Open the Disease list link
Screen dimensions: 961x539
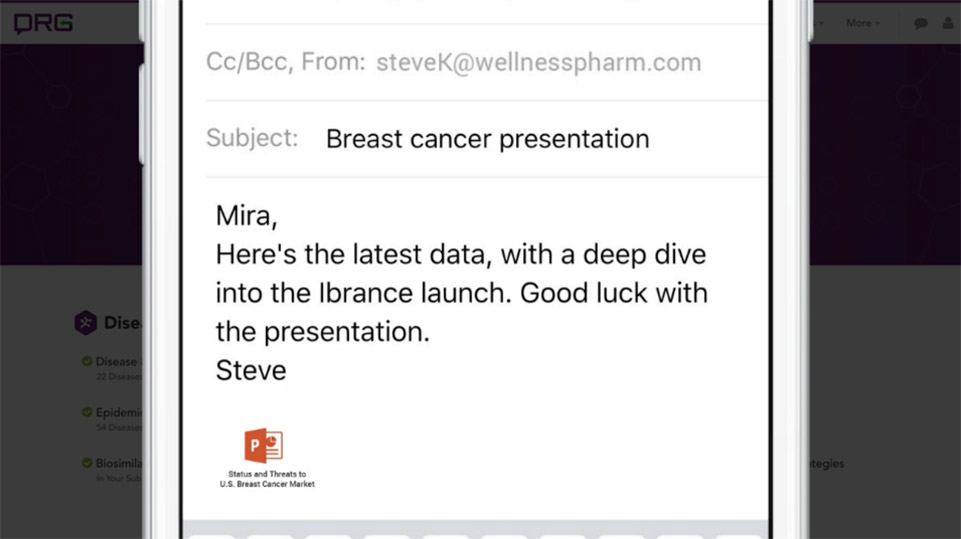click(118, 362)
